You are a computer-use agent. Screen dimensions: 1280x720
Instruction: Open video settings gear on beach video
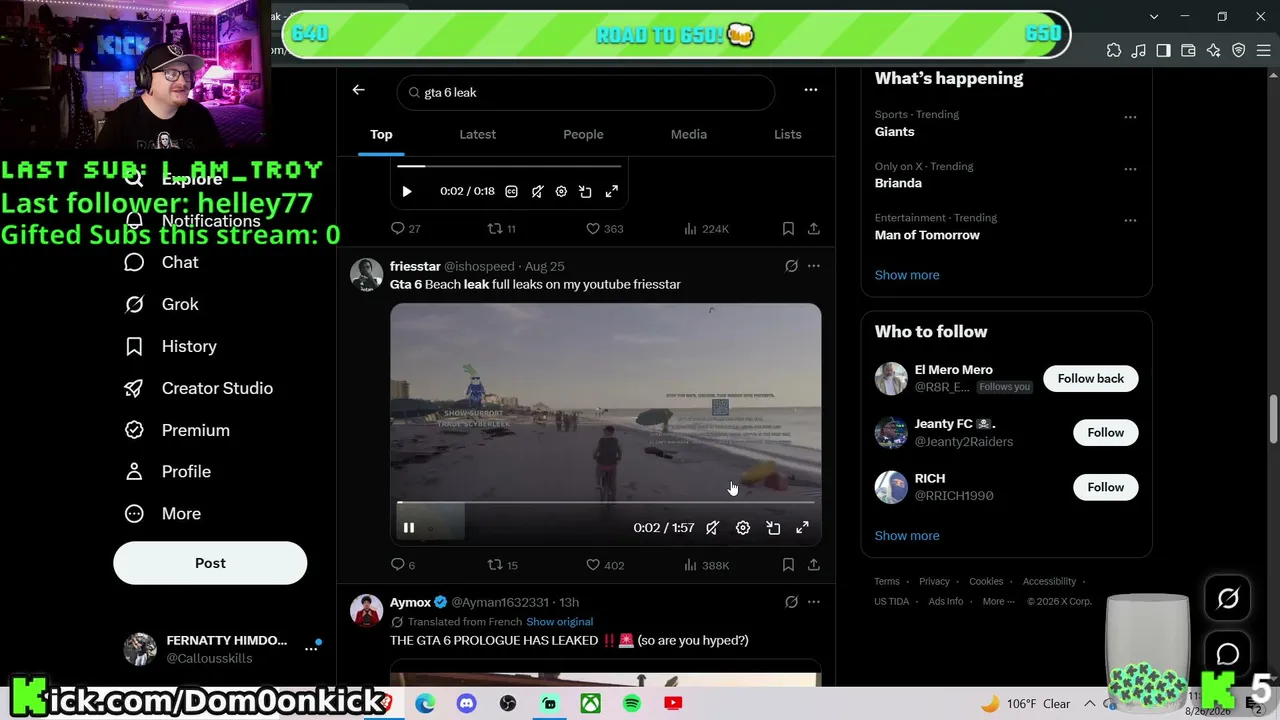(743, 528)
